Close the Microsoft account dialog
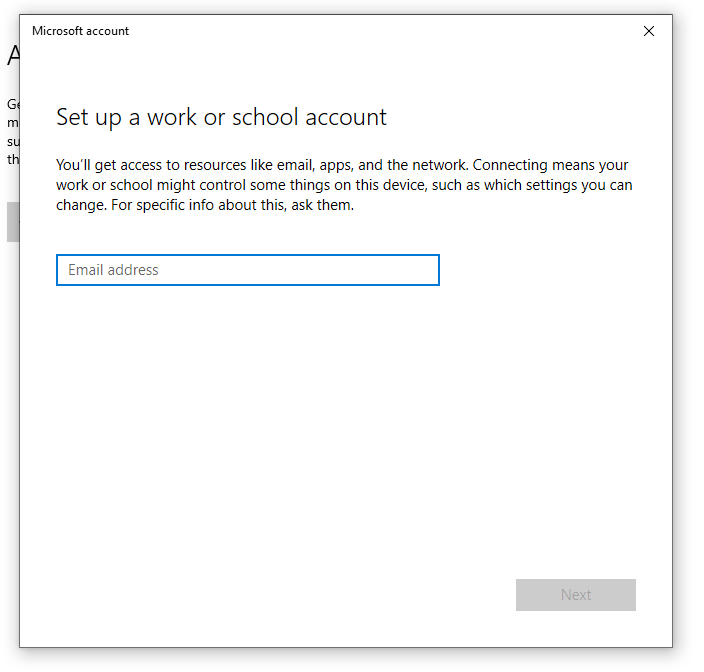Image resolution: width=704 pixels, height=672 pixels. pos(649,31)
